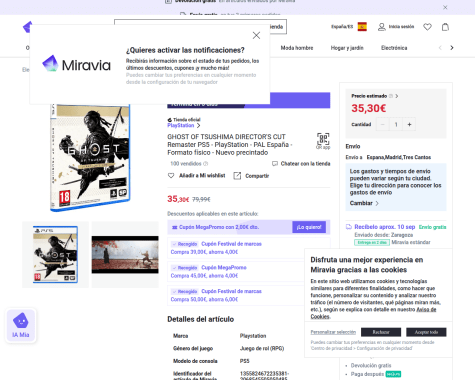Click the Paga después item
475x380 pixels.
[367, 374]
